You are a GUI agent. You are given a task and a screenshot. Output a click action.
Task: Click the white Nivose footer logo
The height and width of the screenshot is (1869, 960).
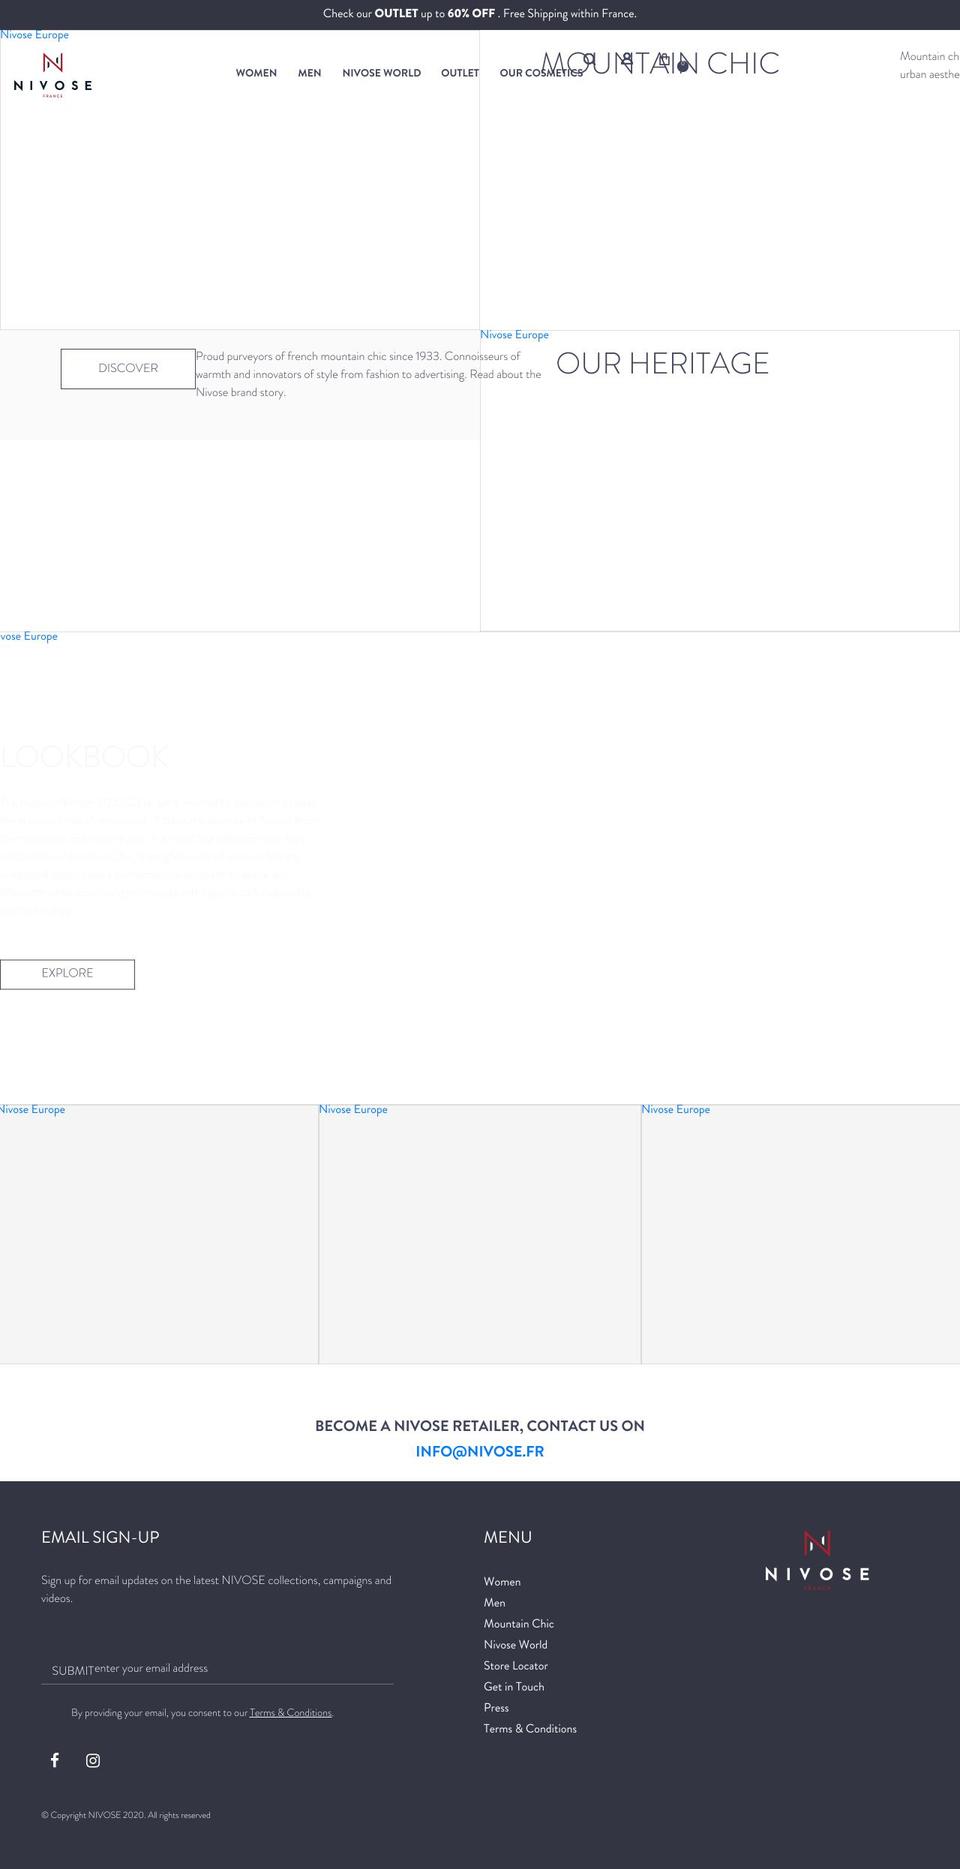click(817, 1559)
